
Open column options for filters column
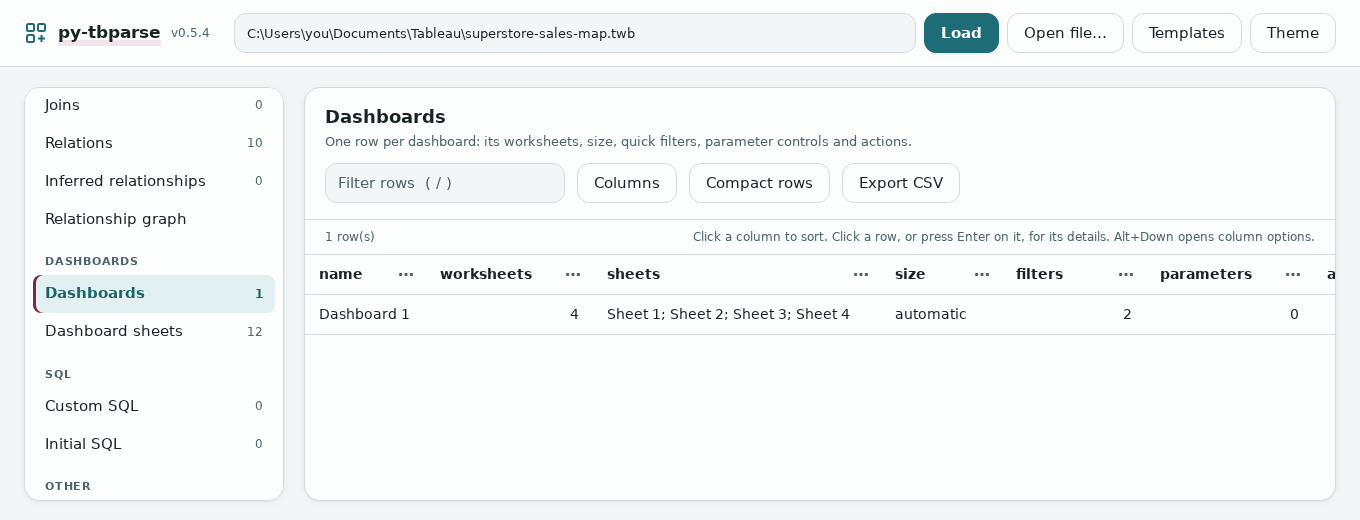tap(1126, 274)
